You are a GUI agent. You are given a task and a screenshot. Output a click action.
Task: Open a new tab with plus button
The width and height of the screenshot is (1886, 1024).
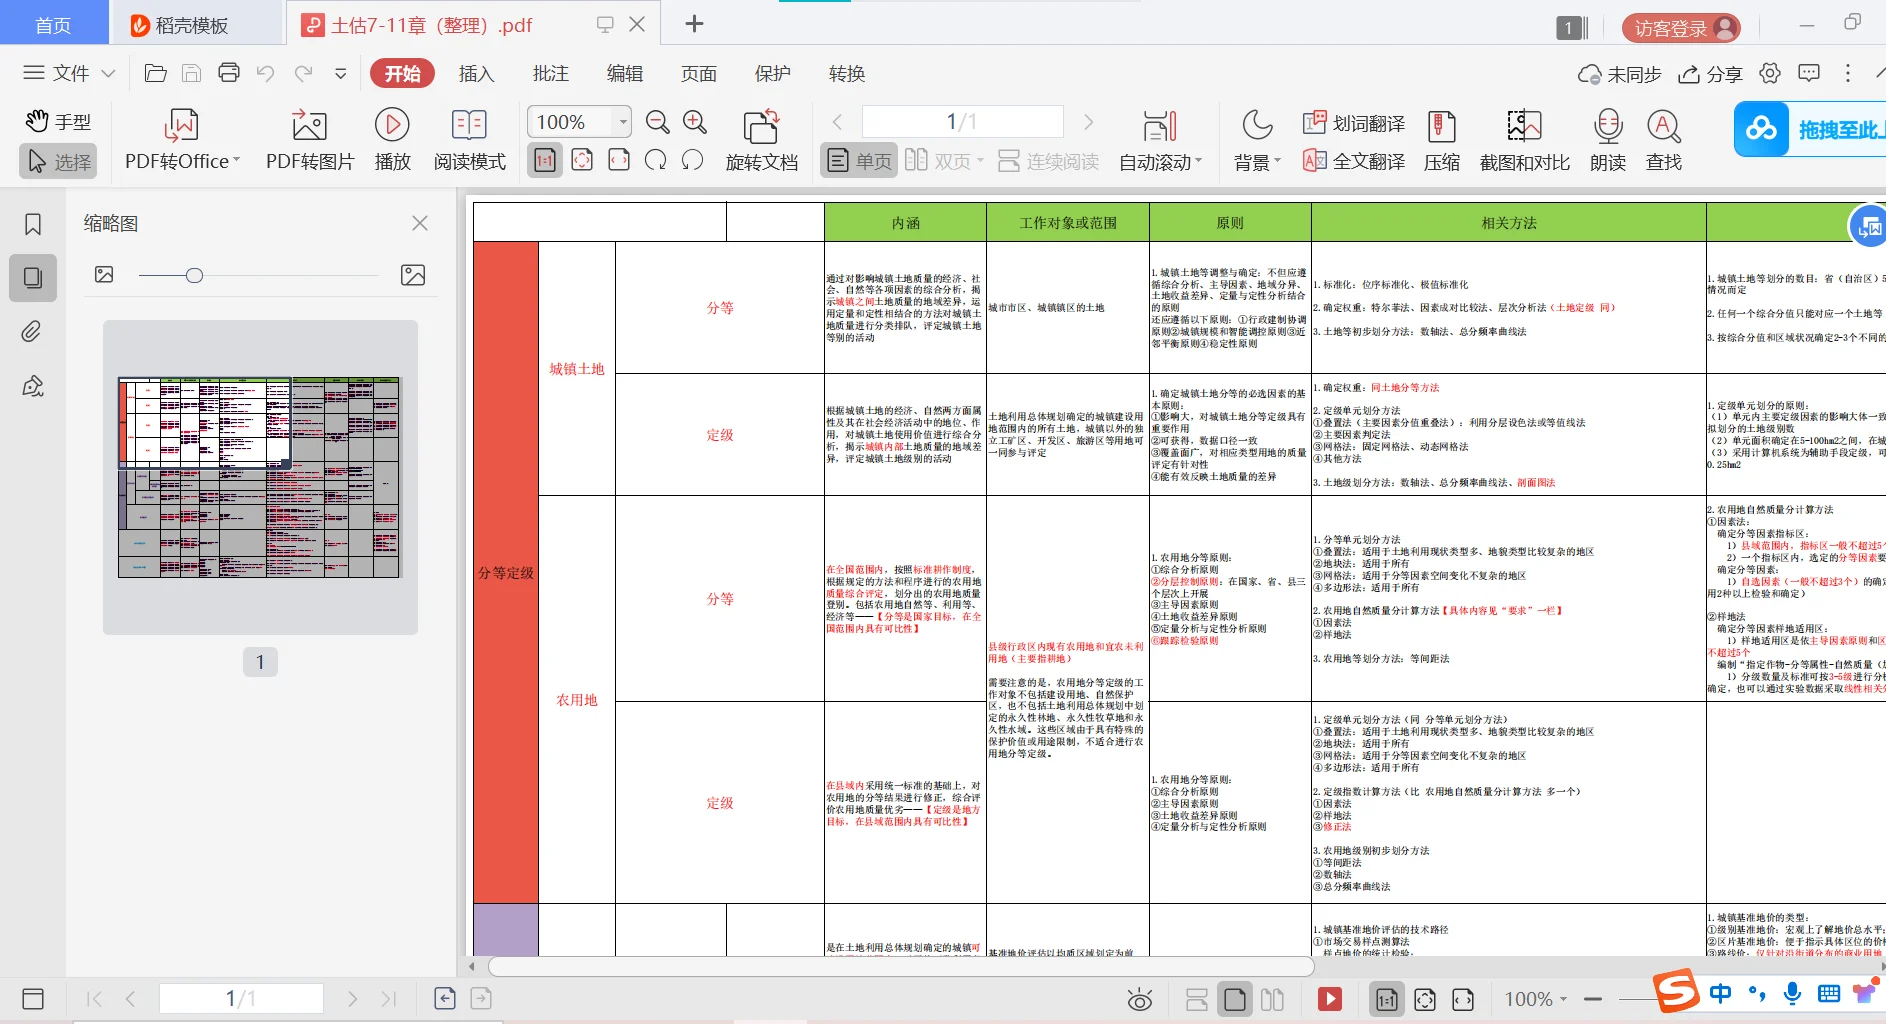[695, 24]
